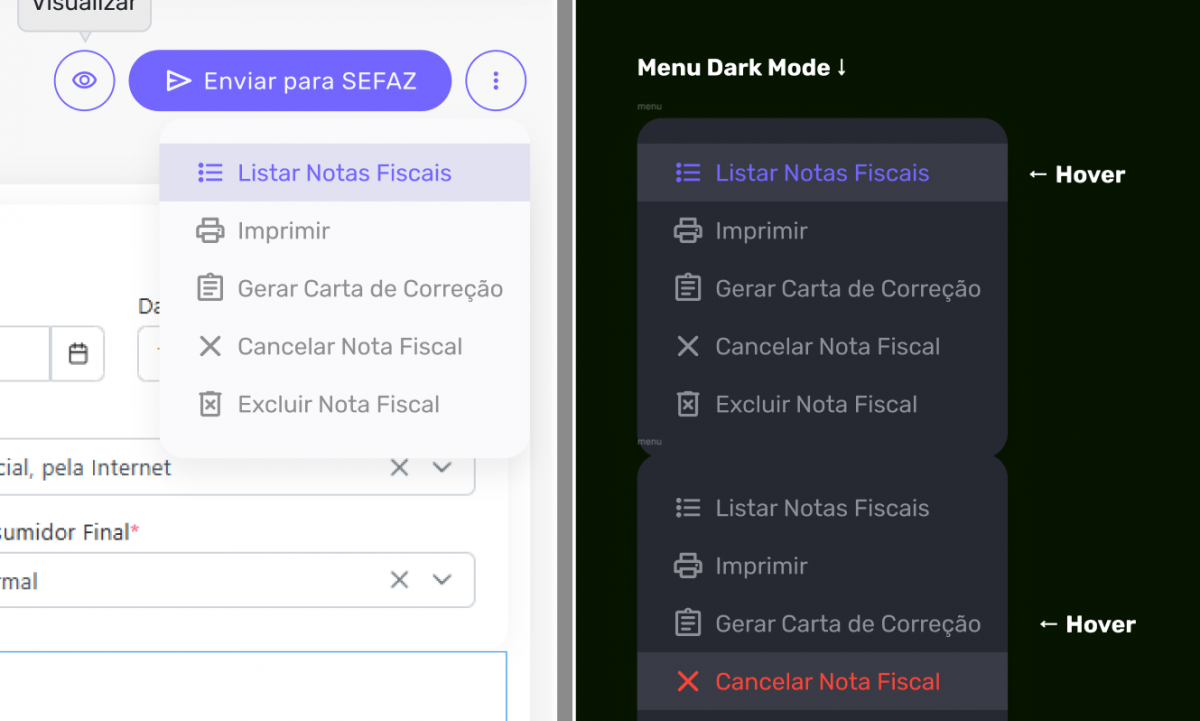The height and width of the screenshot is (721, 1200).
Task: Click trash icon for Excluir Nota Fiscal
Action: click(210, 405)
